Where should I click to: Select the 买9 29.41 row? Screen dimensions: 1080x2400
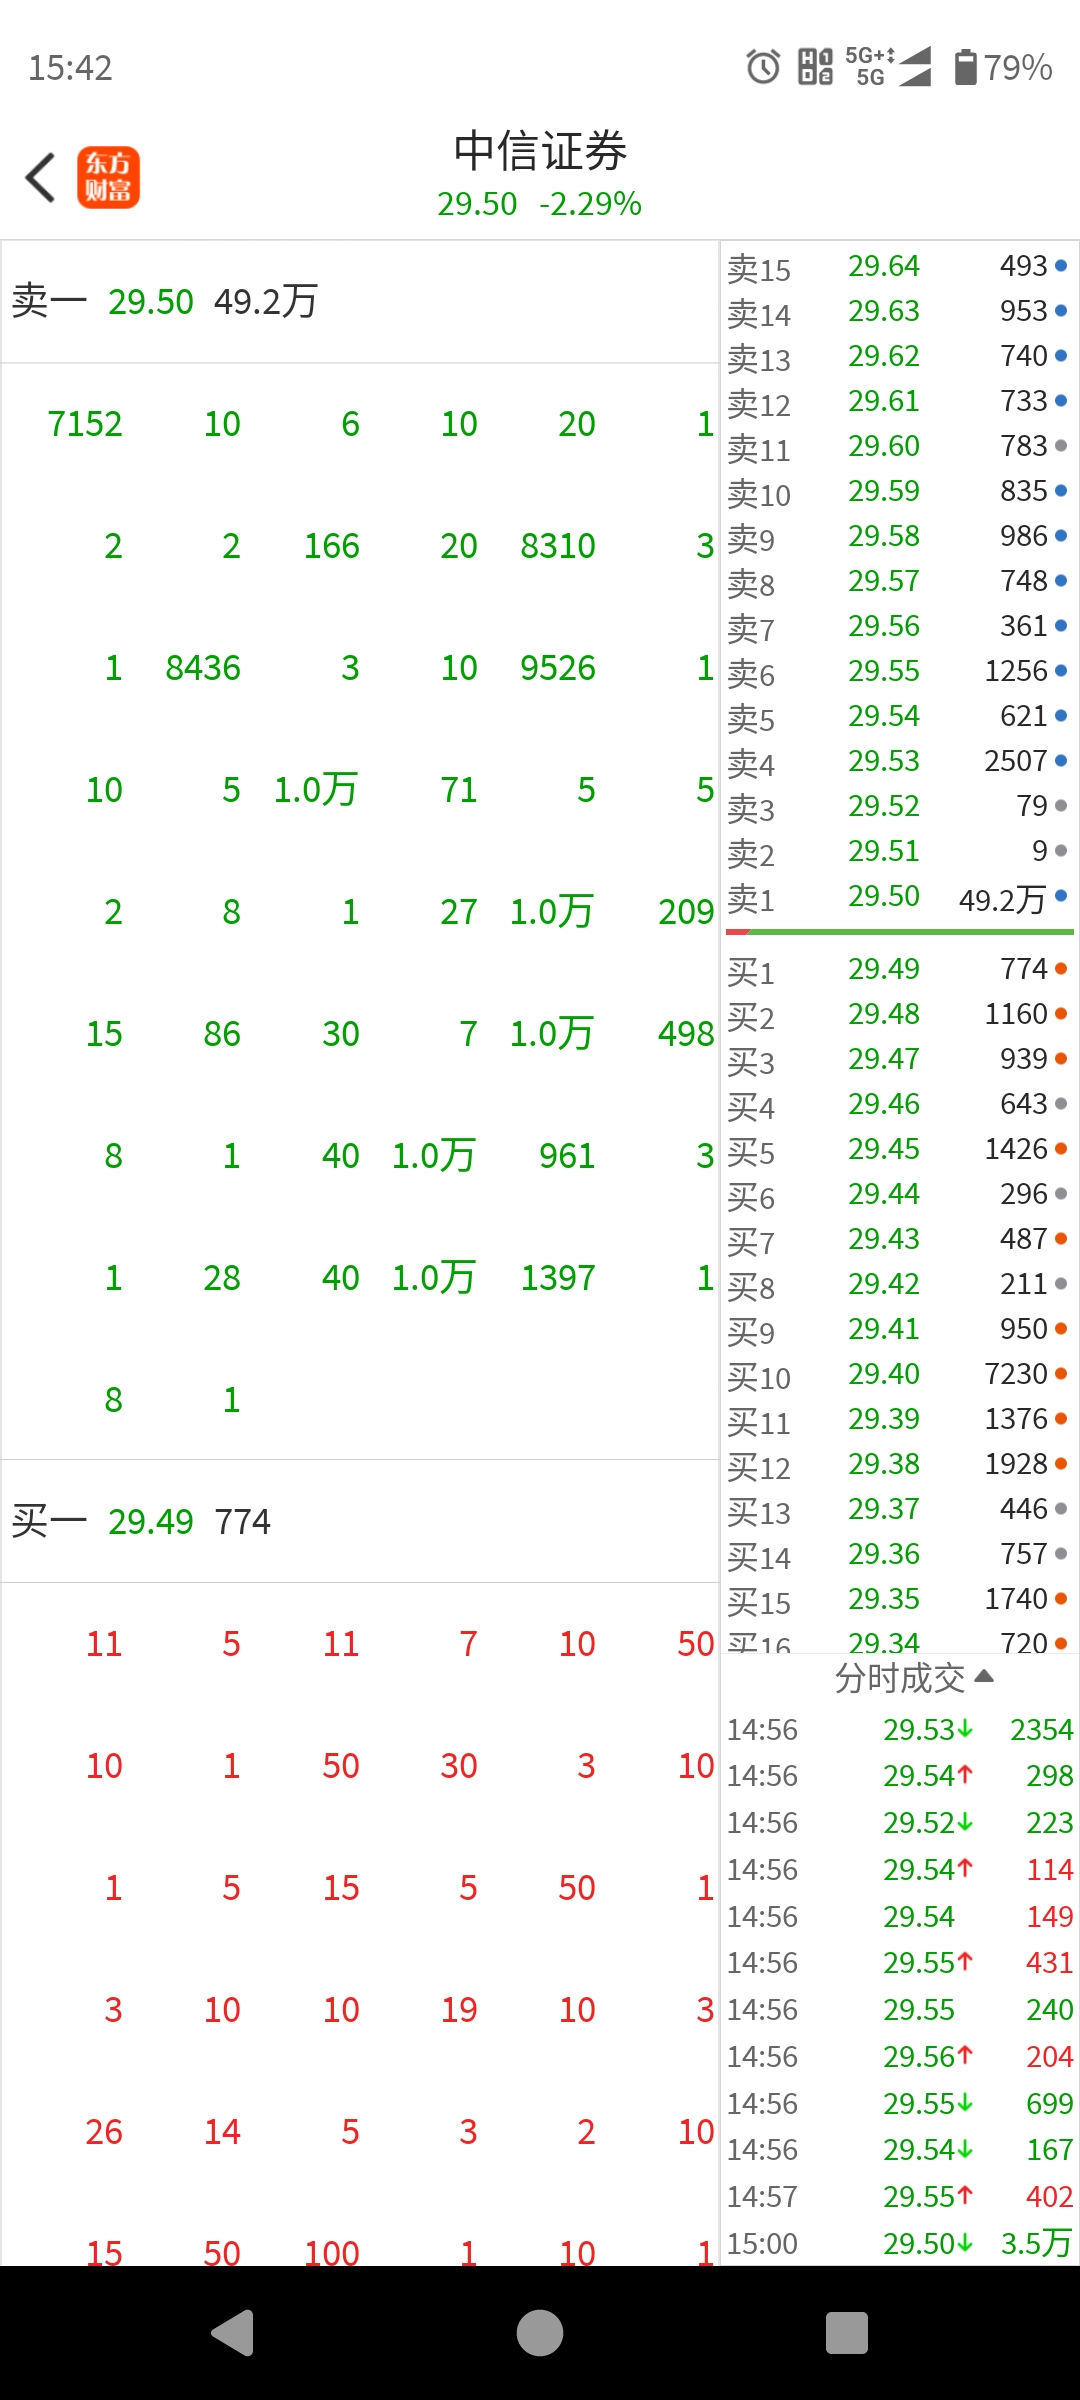[x=898, y=1330]
